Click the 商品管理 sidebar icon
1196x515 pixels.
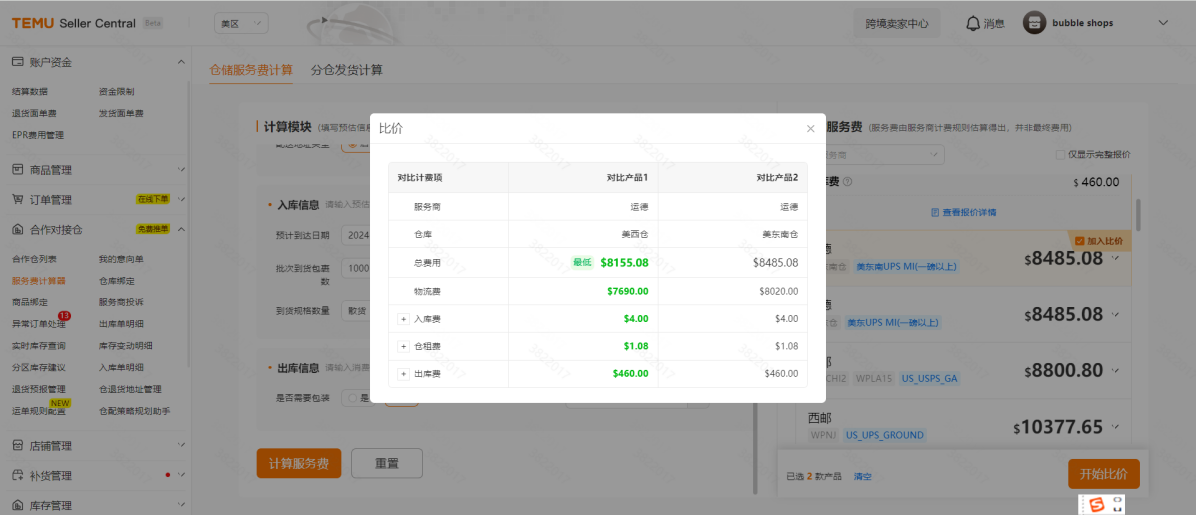17,170
